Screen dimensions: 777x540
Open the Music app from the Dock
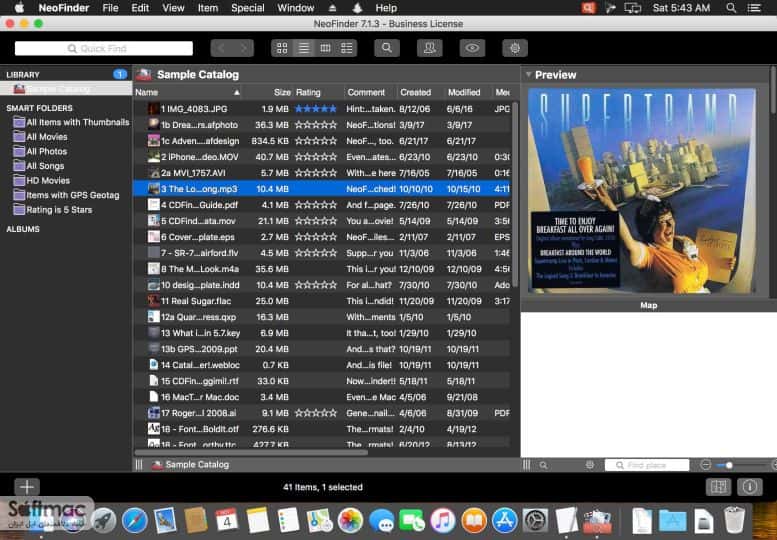443,521
